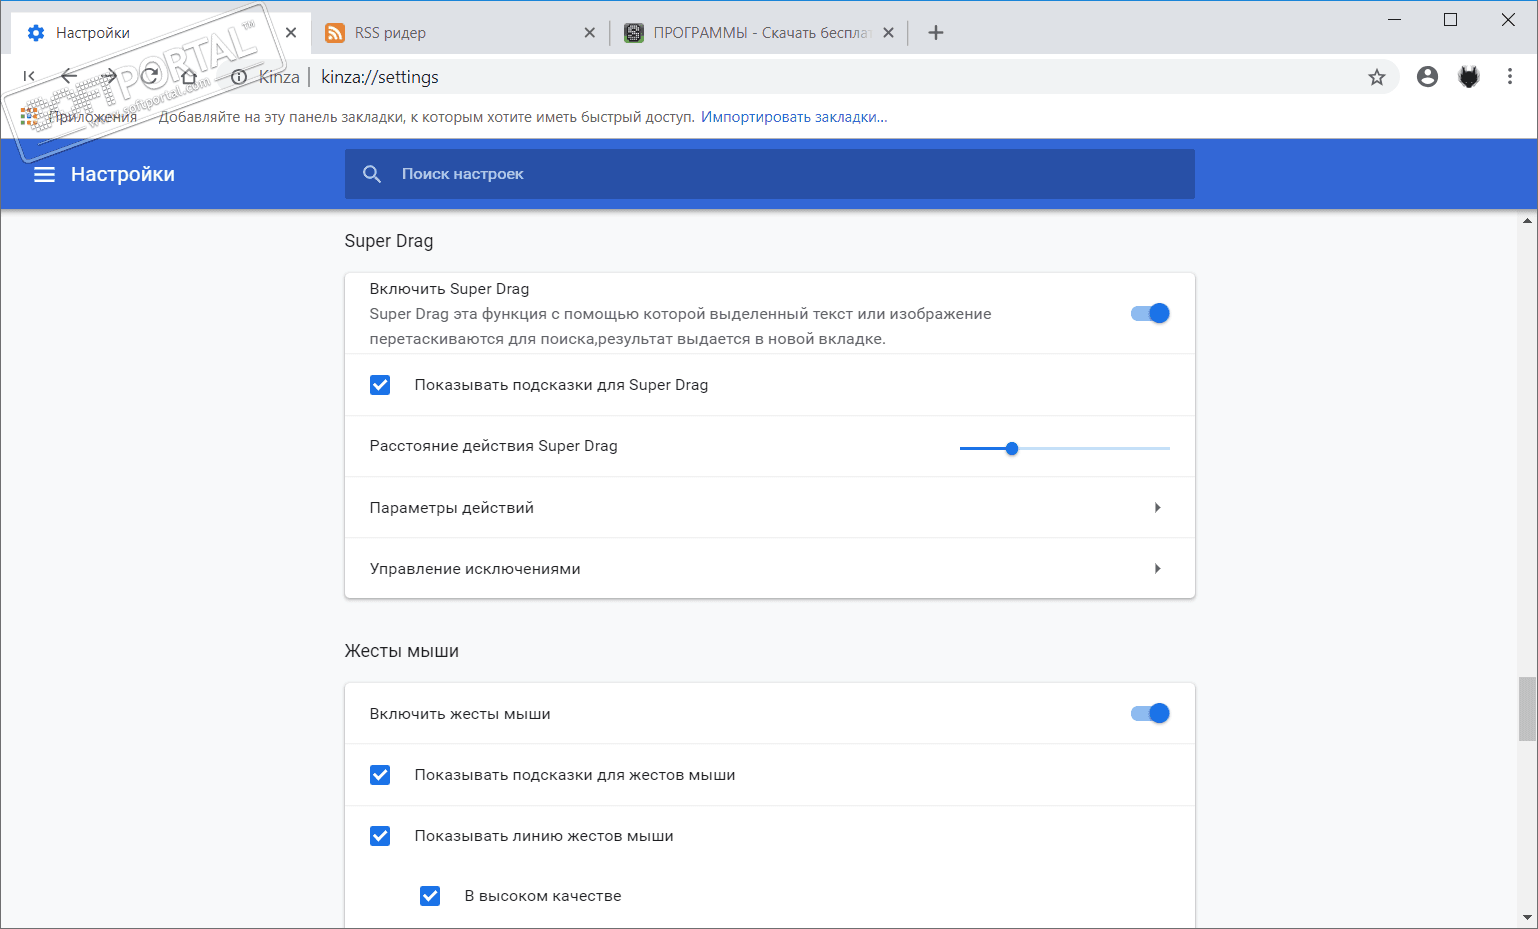
Task: Click the new tab plus button
Action: [x=935, y=33]
